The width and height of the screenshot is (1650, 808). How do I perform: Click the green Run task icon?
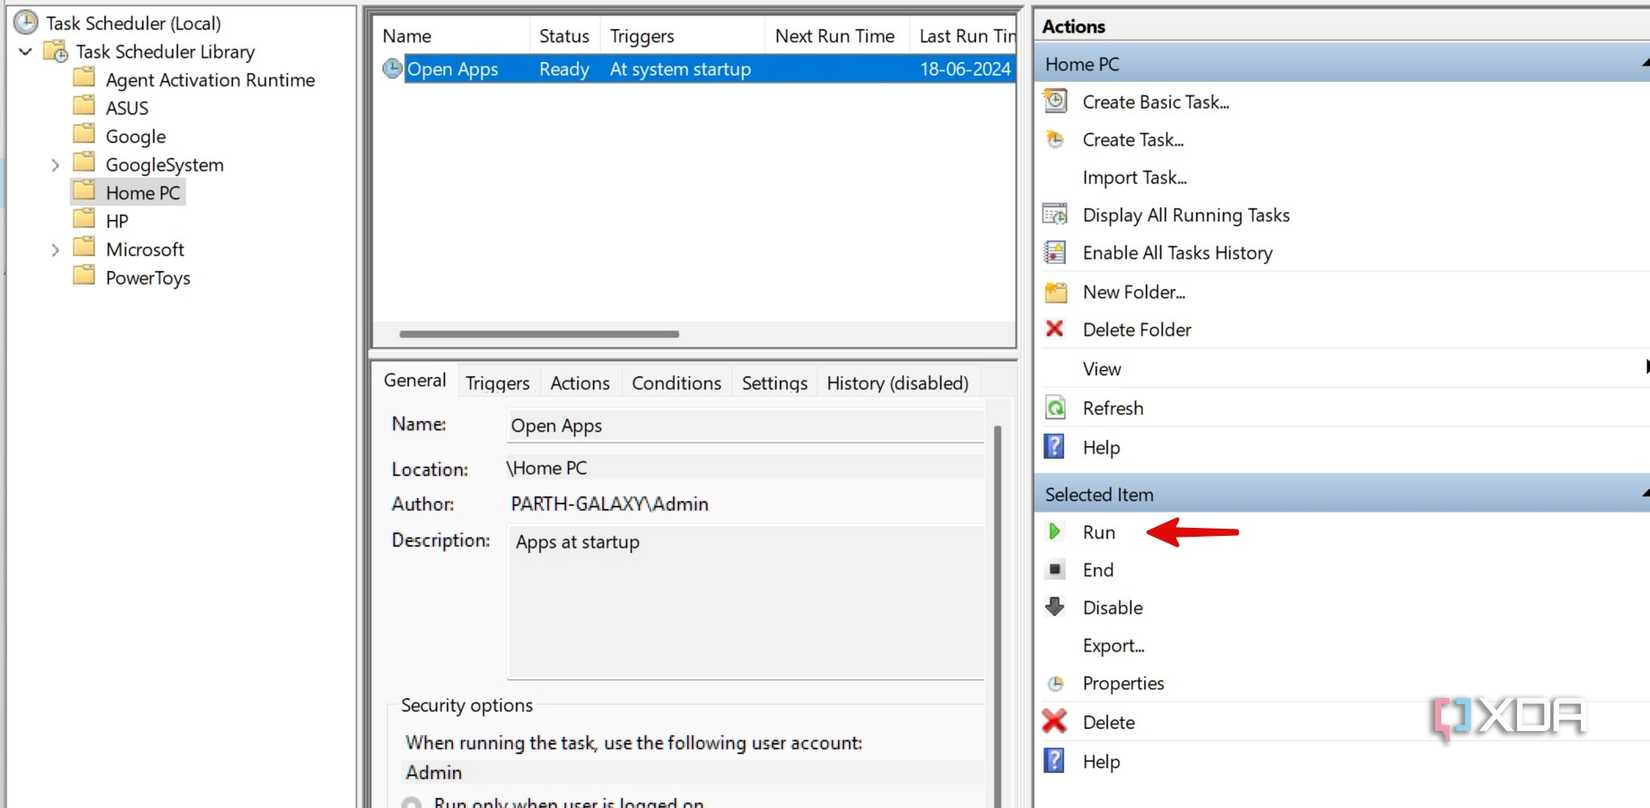click(1054, 532)
